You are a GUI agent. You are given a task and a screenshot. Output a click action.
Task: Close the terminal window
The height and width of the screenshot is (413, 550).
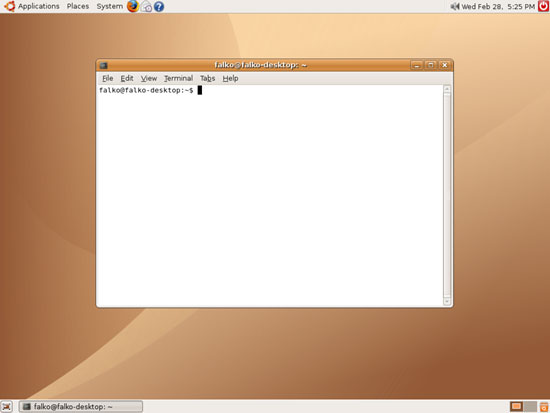point(444,65)
